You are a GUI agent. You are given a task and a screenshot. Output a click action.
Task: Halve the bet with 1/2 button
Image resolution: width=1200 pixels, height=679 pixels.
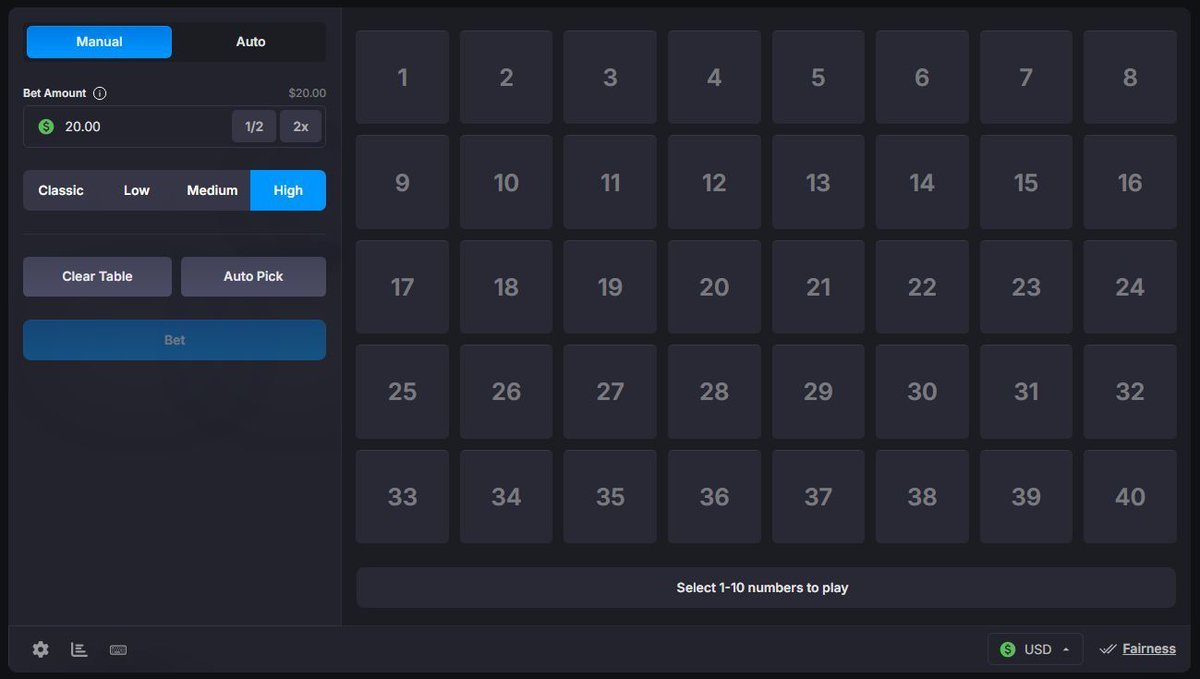(254, 126)
